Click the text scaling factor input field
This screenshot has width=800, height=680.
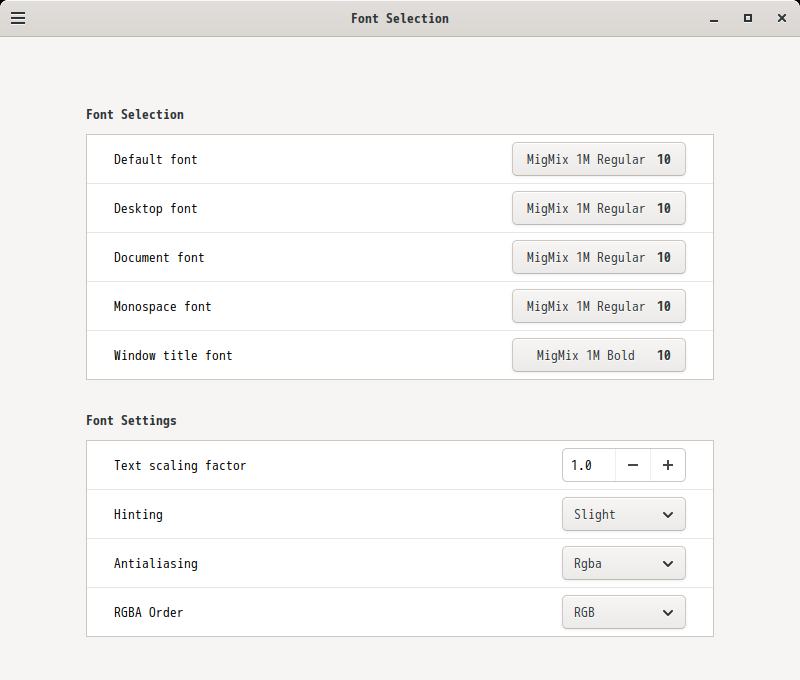(589, 465)
